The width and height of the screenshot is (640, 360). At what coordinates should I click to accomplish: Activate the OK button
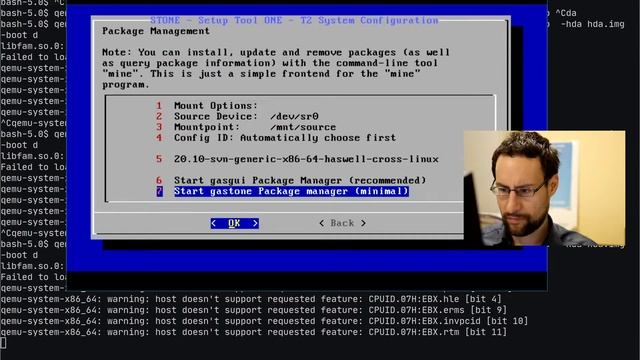pos(235,223)
